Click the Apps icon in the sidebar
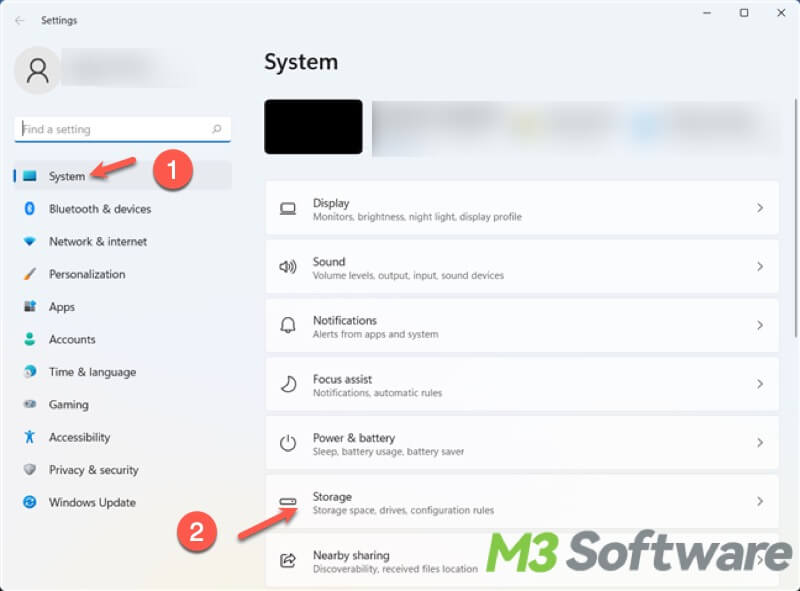Screen dimensions: 800x591 [30, 306]
